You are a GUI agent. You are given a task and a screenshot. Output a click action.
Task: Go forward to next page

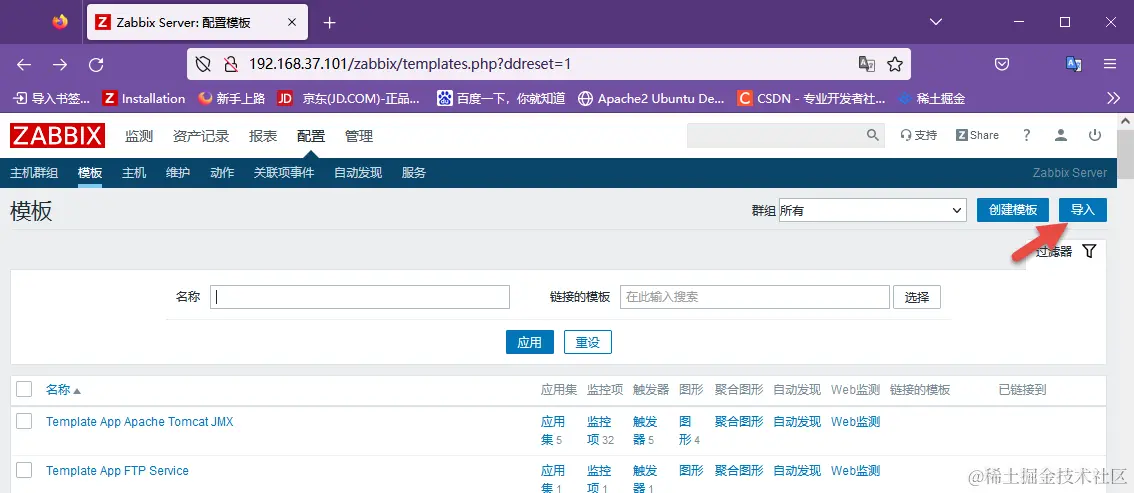[x=60, y=64]
